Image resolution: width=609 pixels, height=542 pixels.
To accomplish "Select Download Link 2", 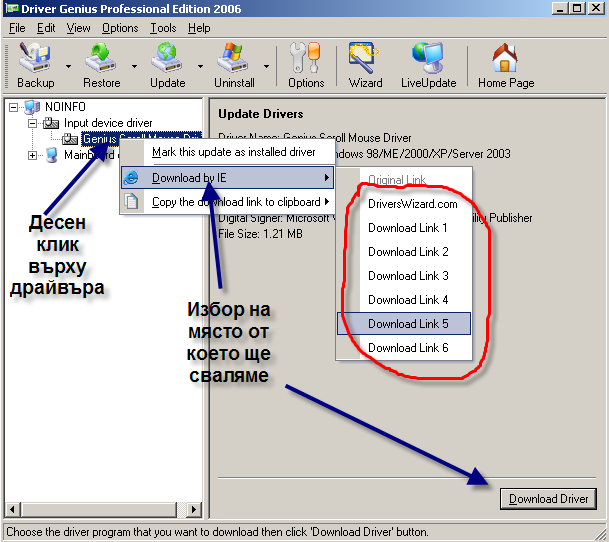I will [404, 252].
